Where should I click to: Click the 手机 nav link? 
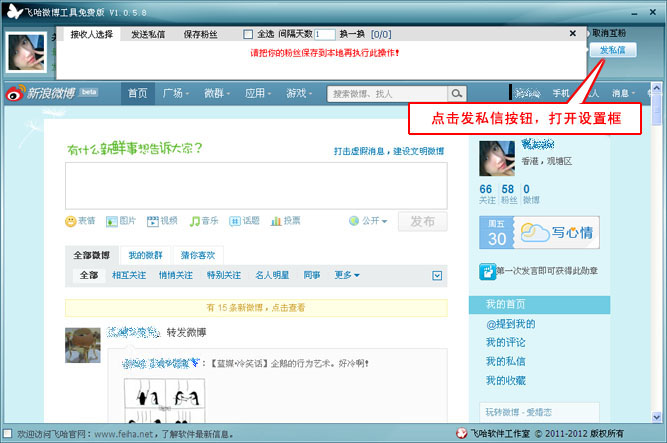click(x=561, y=93)
